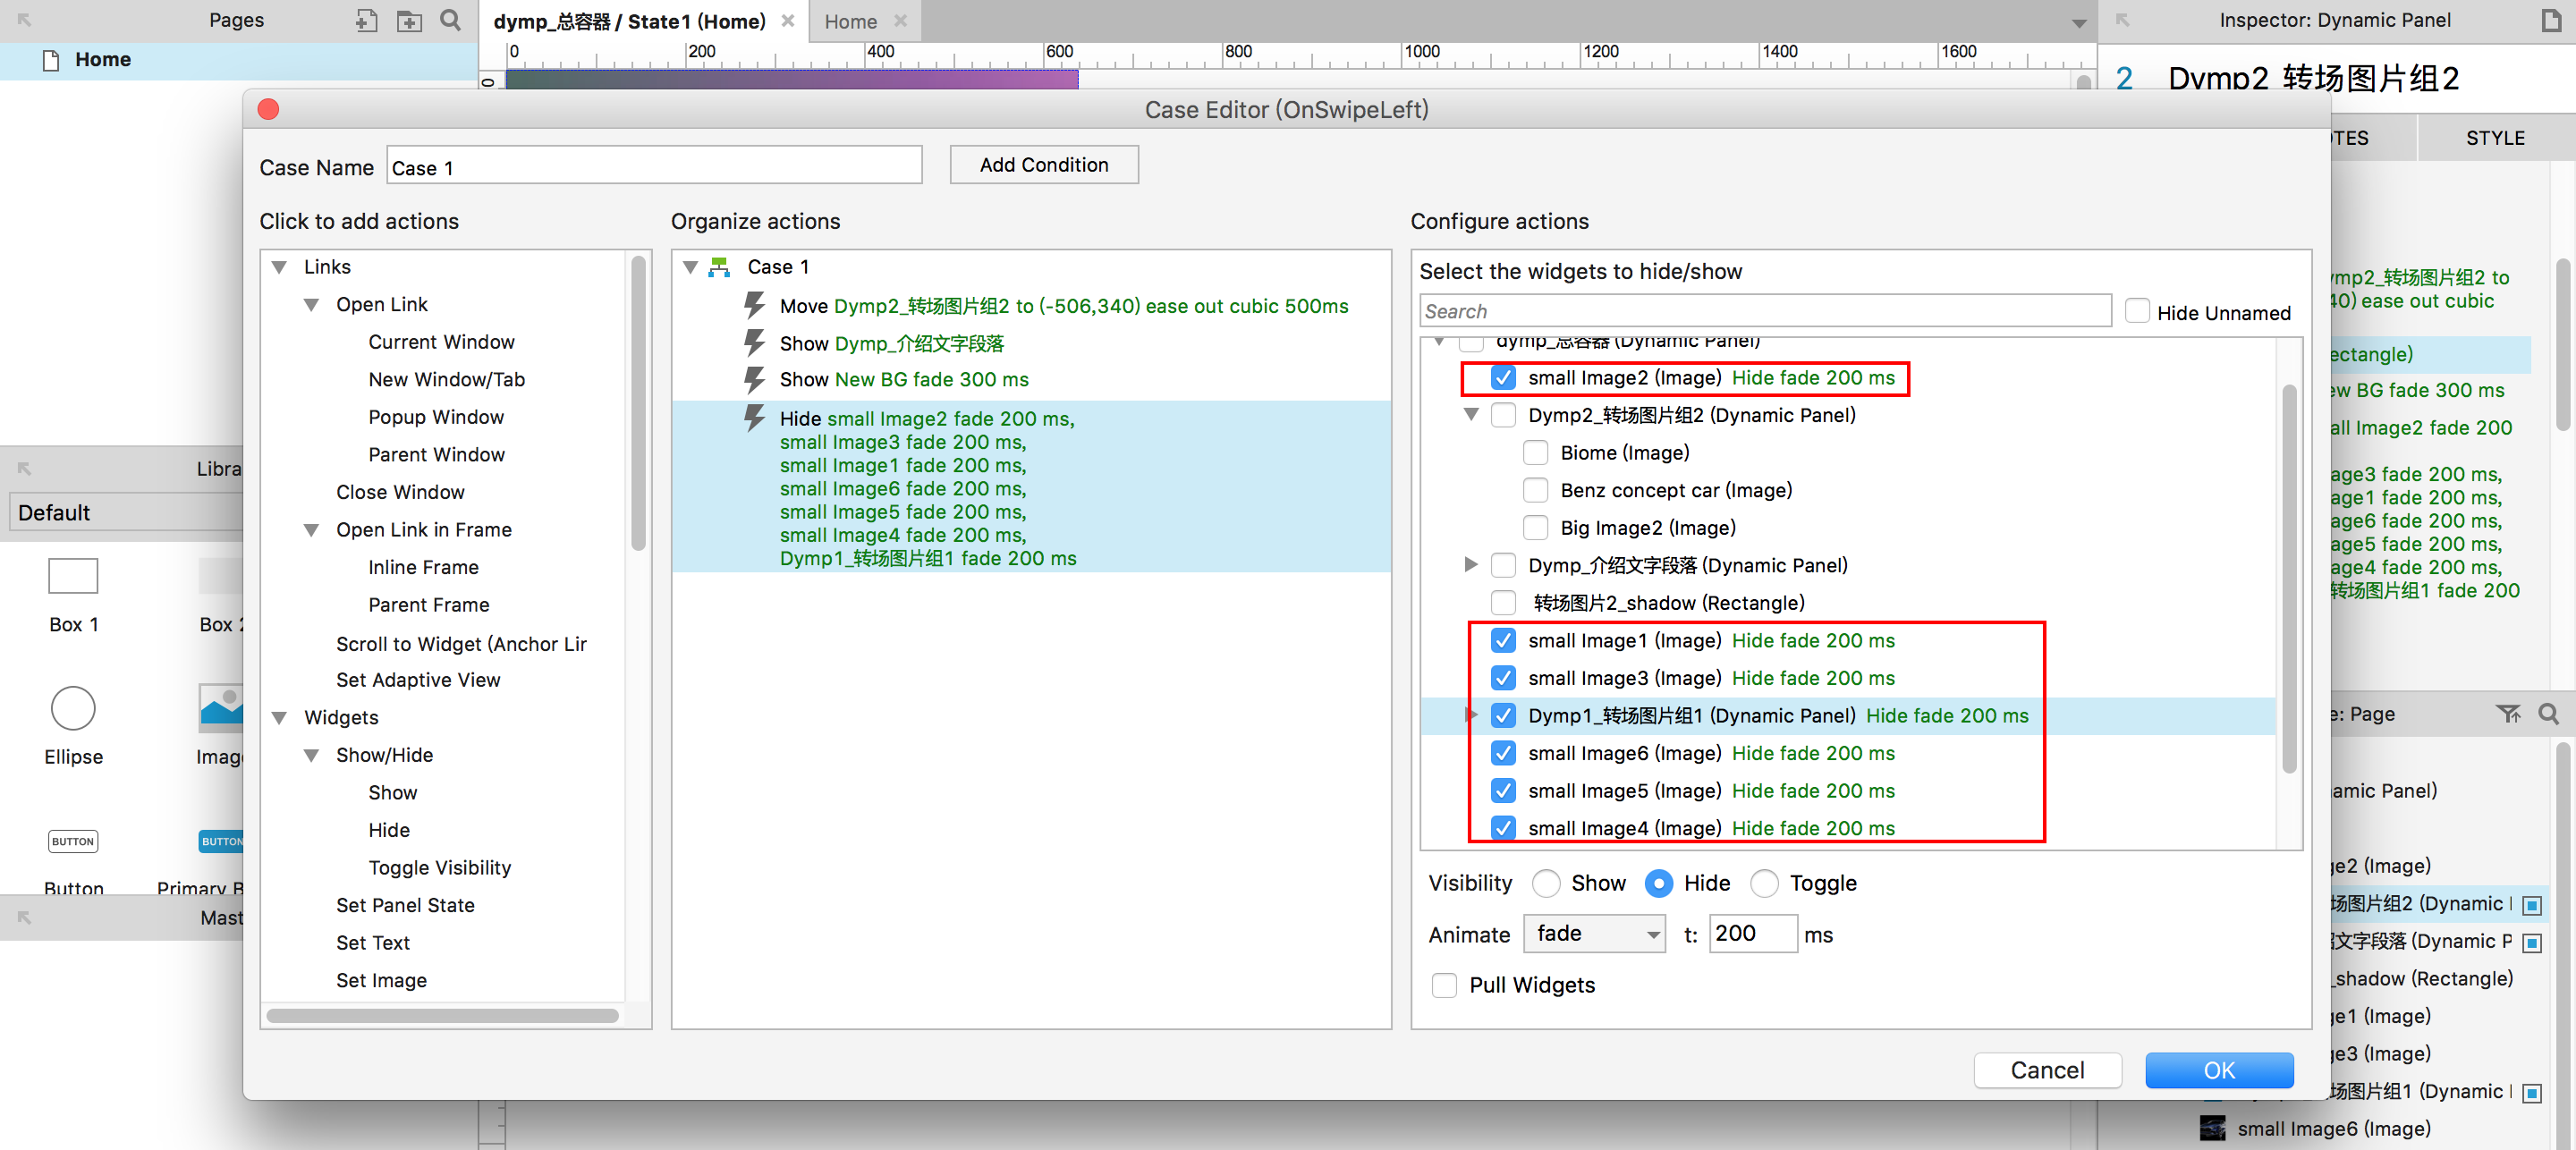Select the Ellipse widget in library
2576x1150 pixels.
point(73,709)
